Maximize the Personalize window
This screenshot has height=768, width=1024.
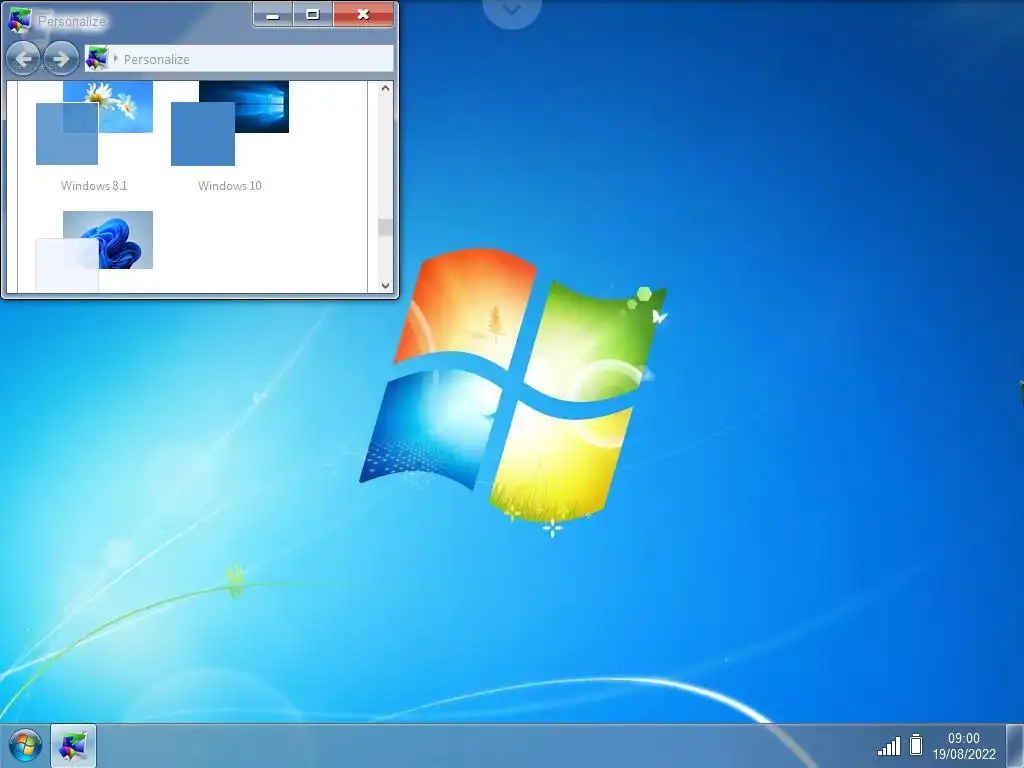point(313,14)
